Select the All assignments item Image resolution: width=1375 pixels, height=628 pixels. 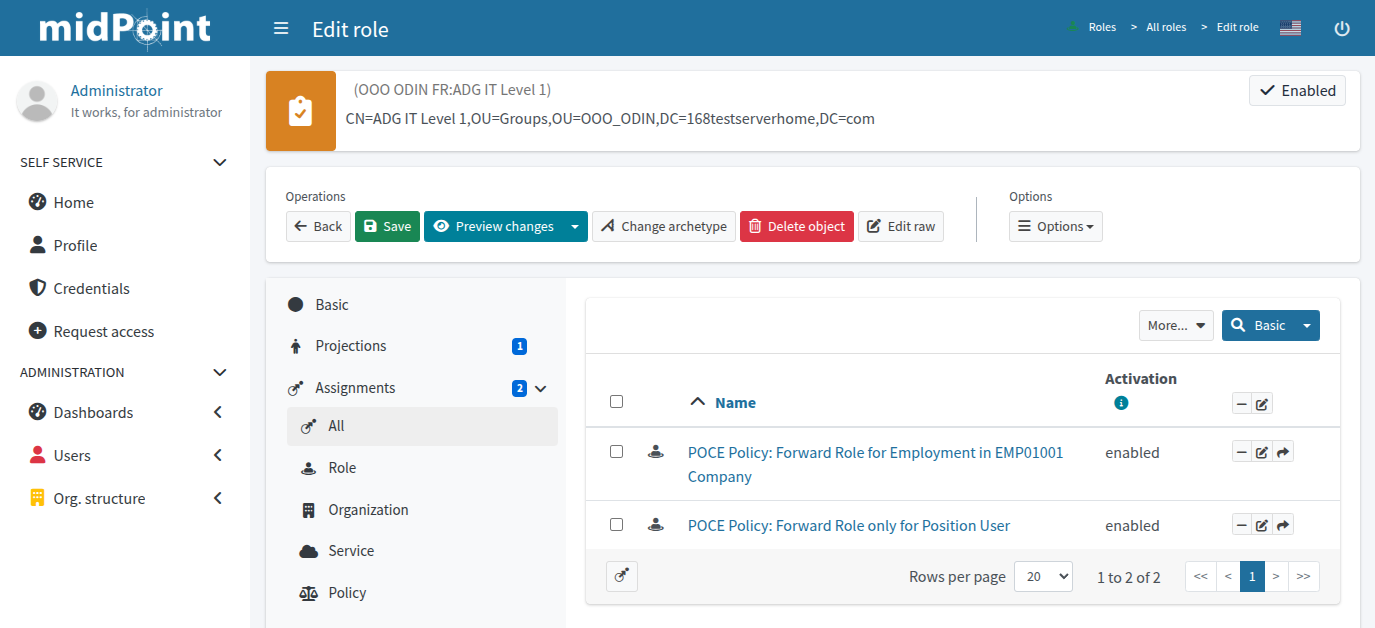(422, 426)
